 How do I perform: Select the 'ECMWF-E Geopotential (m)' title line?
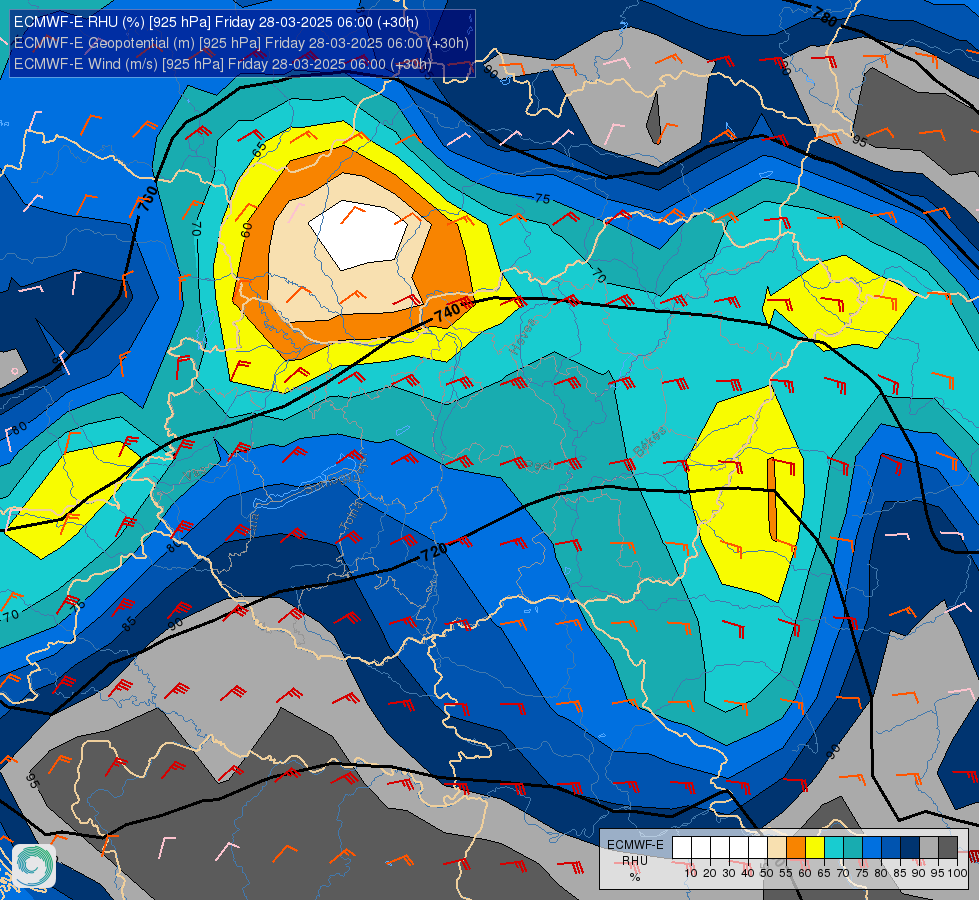[241, 43]
